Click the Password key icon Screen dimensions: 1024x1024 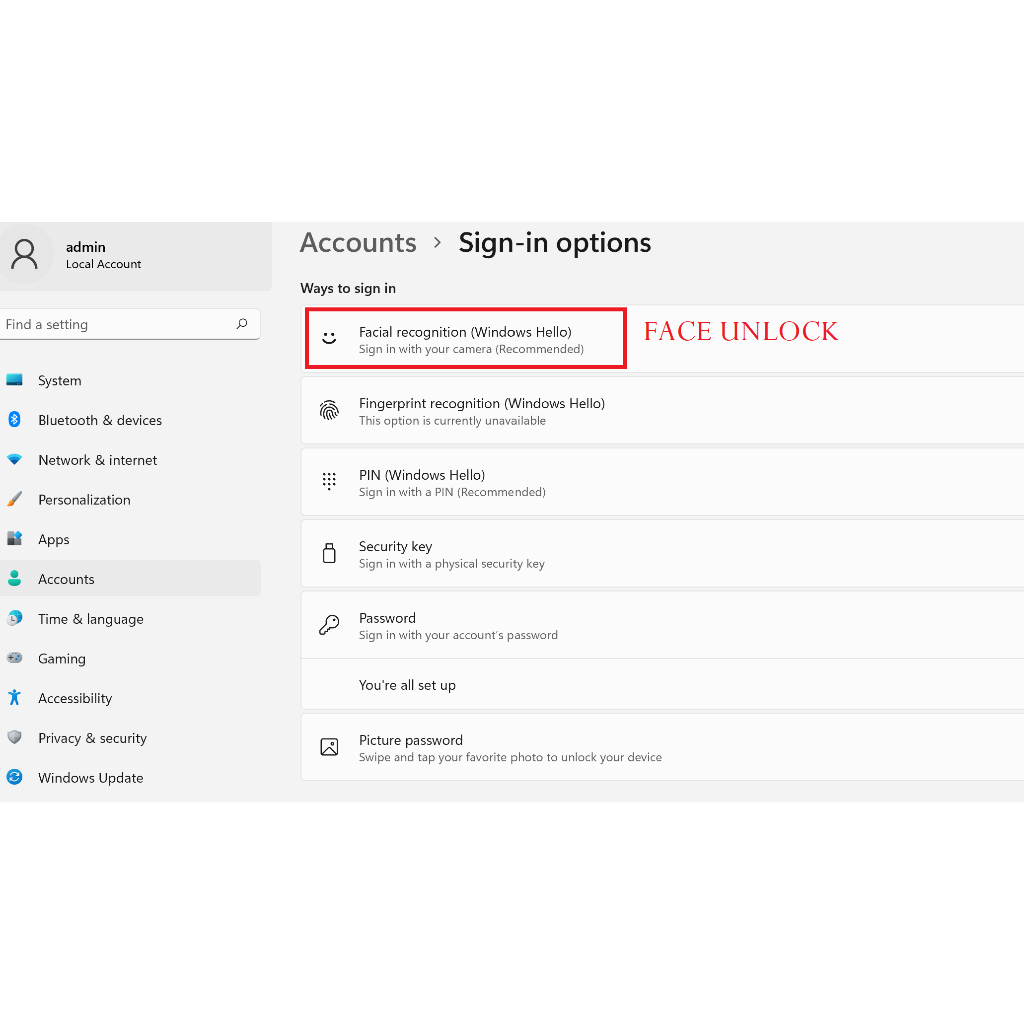tap(329, 625)
